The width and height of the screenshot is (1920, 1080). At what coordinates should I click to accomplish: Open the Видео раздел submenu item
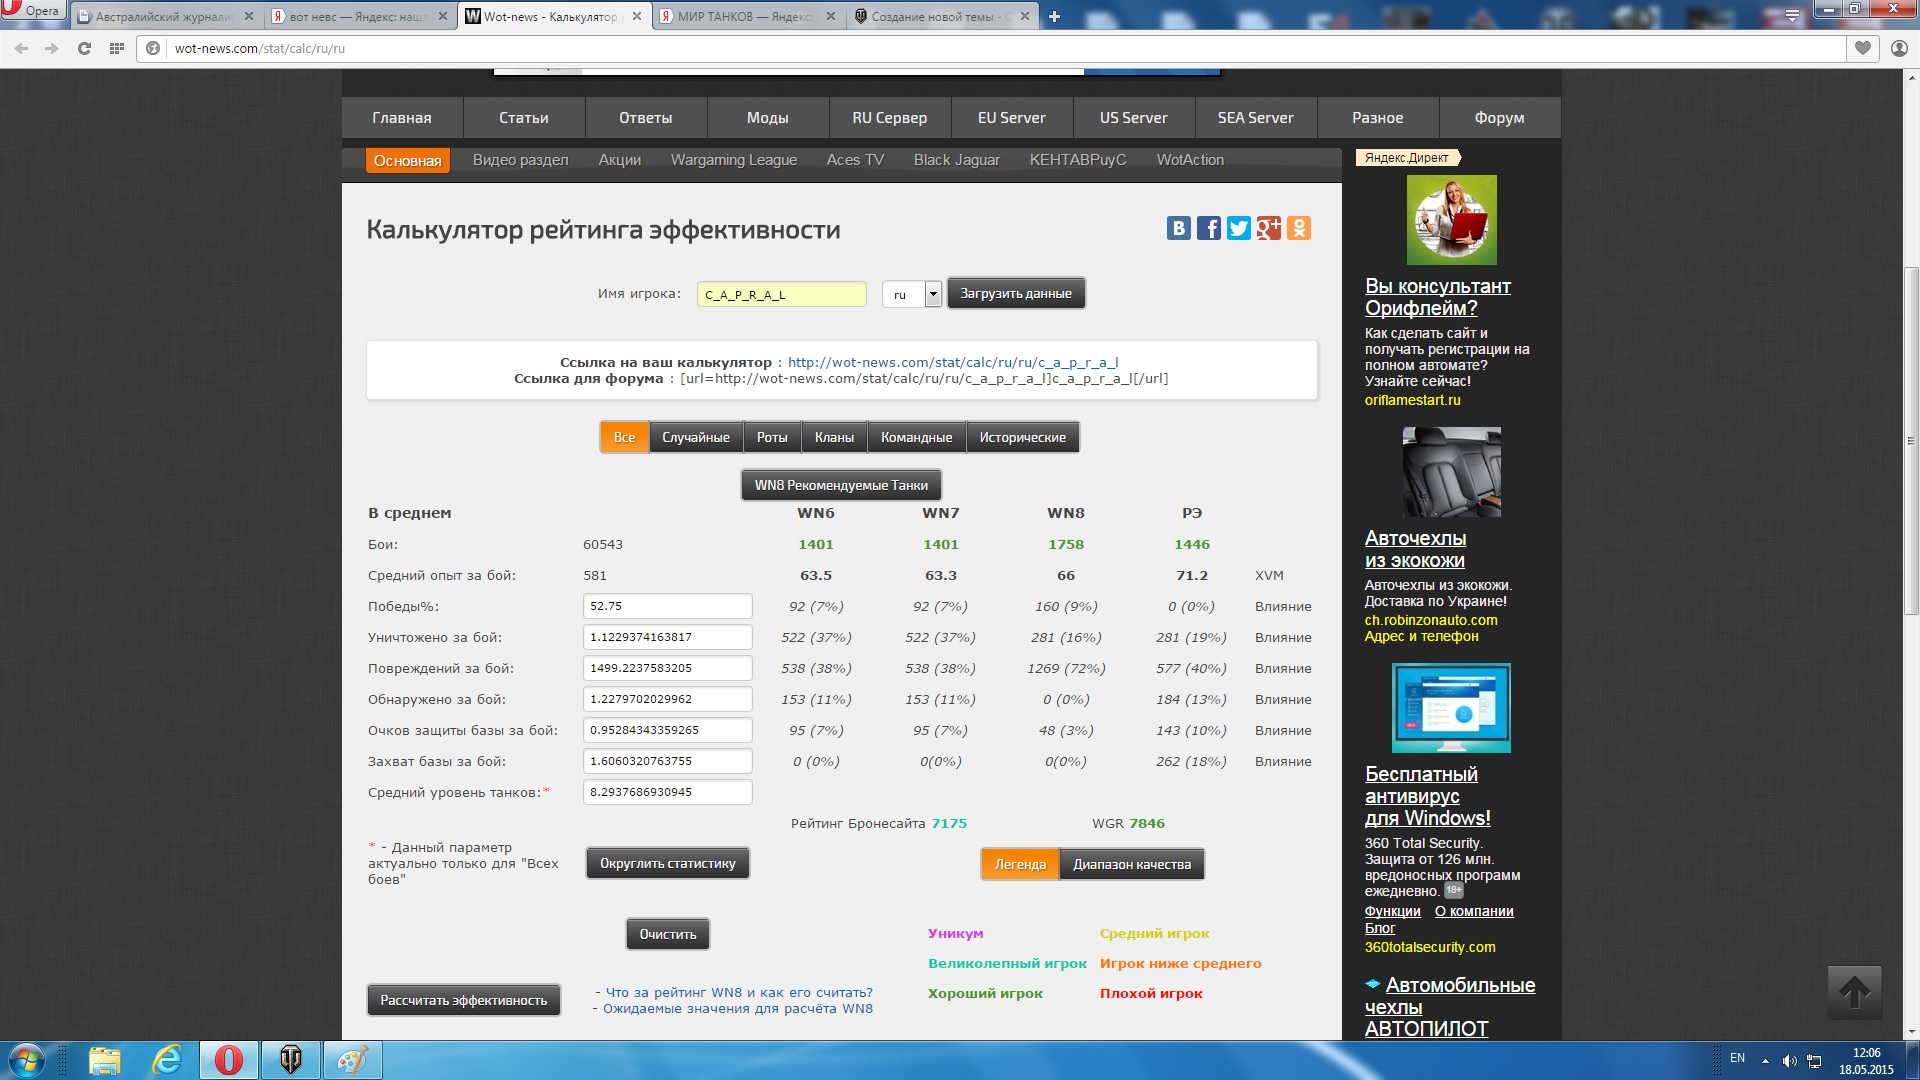click(x=520, y=160)
